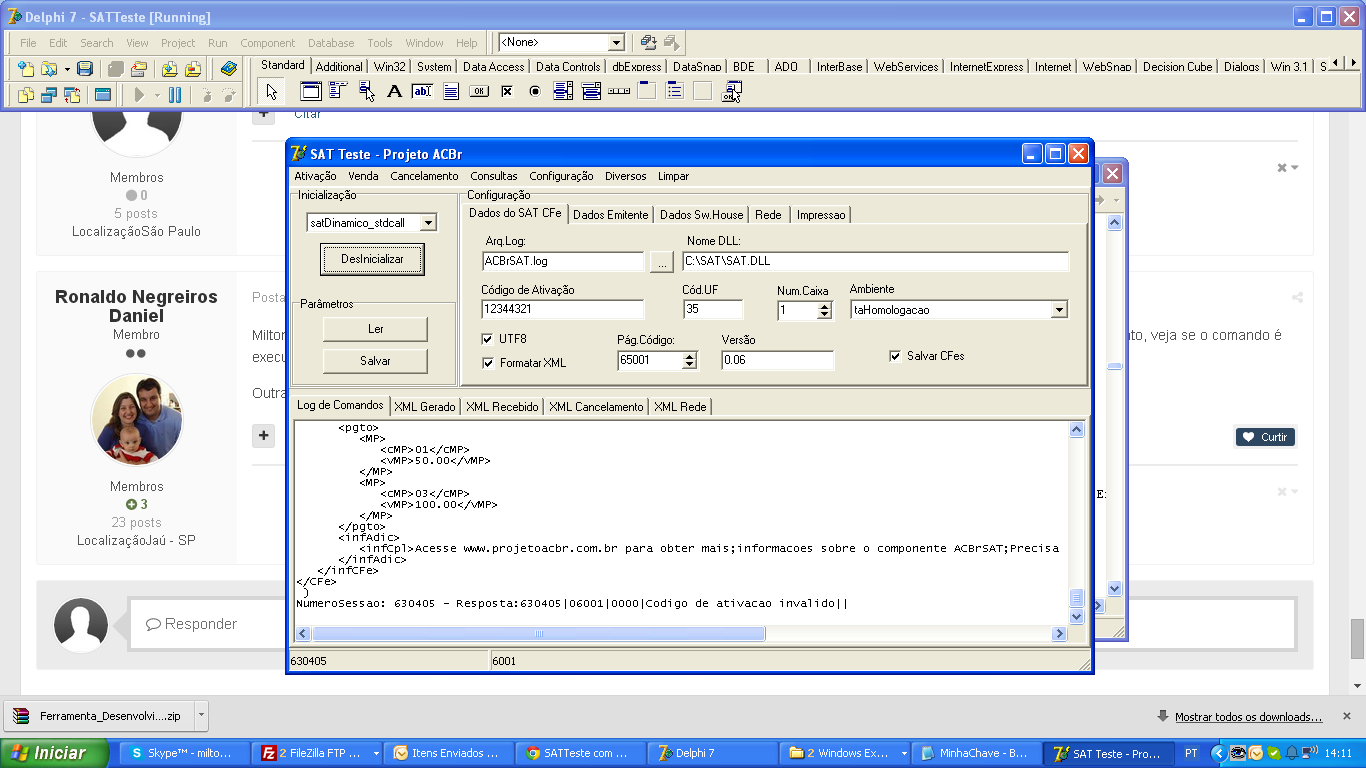Open Delphi Help contents book icon

229,69
